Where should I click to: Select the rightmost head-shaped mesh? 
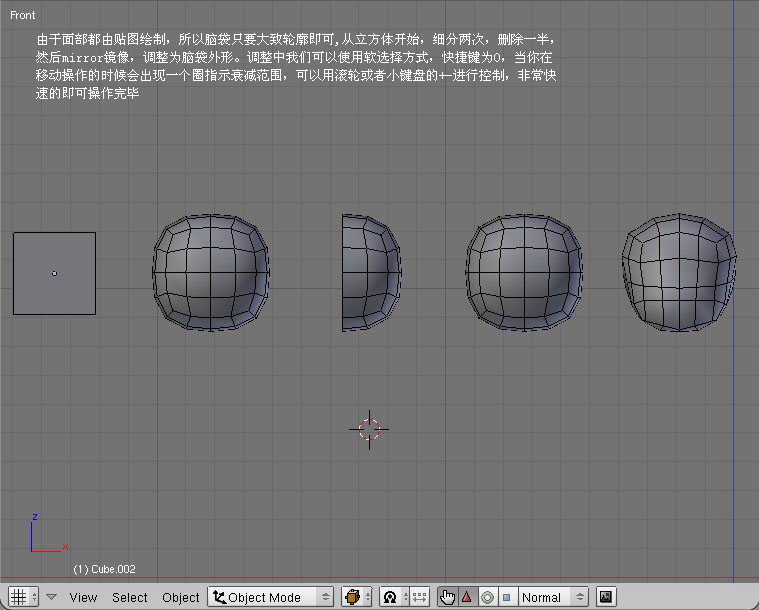(x=678, y=270)
